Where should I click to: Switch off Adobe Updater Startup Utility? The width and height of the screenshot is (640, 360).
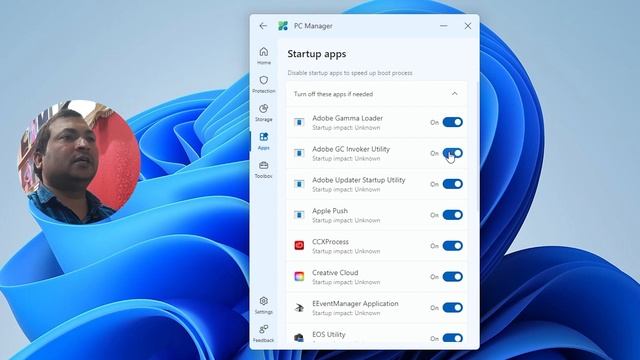point(453,184)
